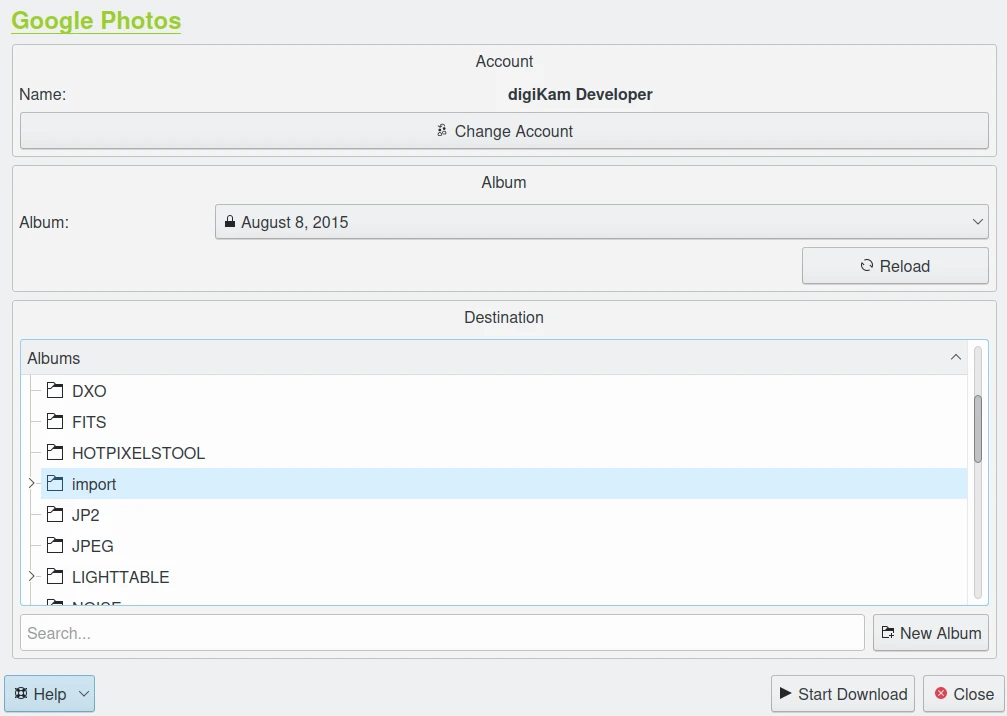Expand the LIGHTTABLE album tree node
Image resolution: width=1007 pixels, height=716 pixels.
coord(31,577)
